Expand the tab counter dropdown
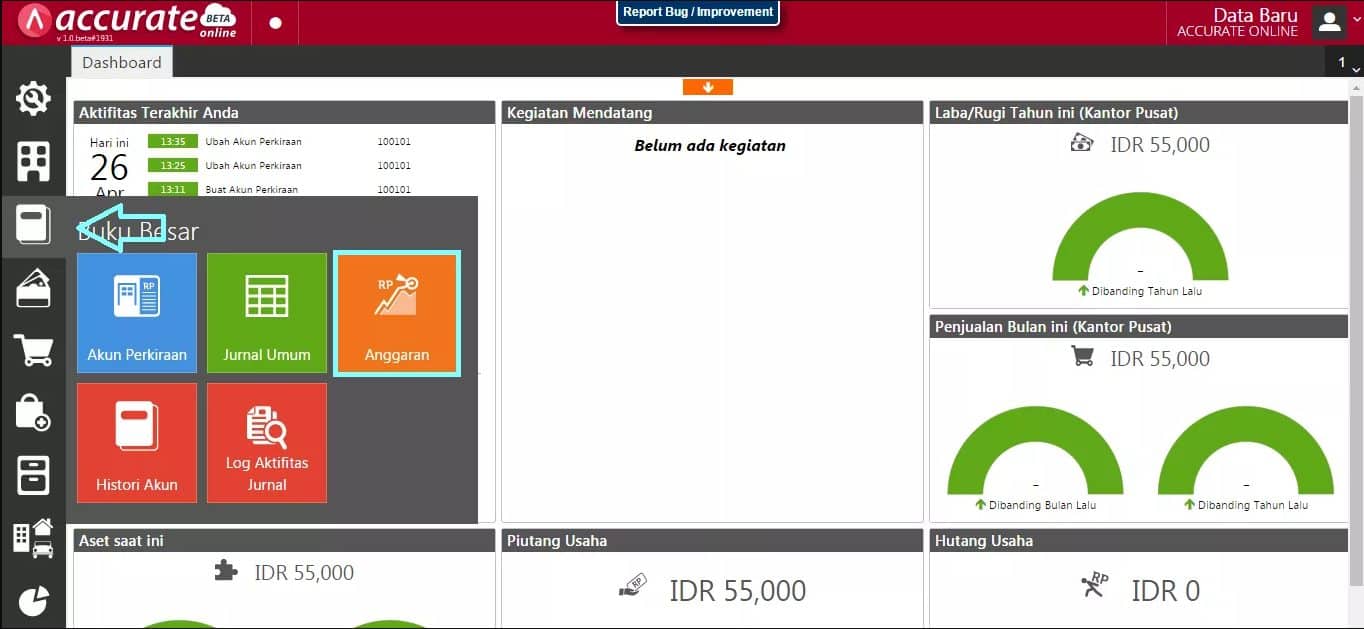The height and width of the screenshot is (629, 1364). (x=1348, y=63)
